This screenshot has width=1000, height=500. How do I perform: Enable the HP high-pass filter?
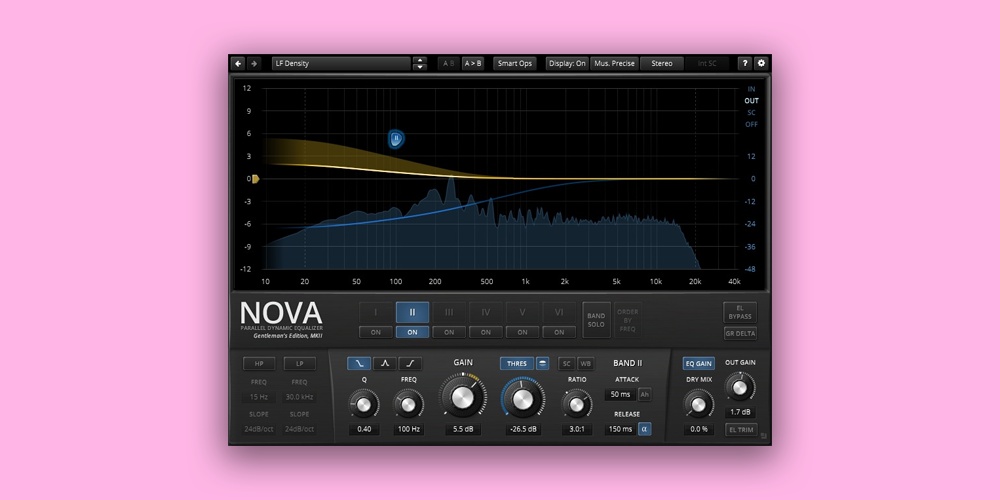pos(259,364)
